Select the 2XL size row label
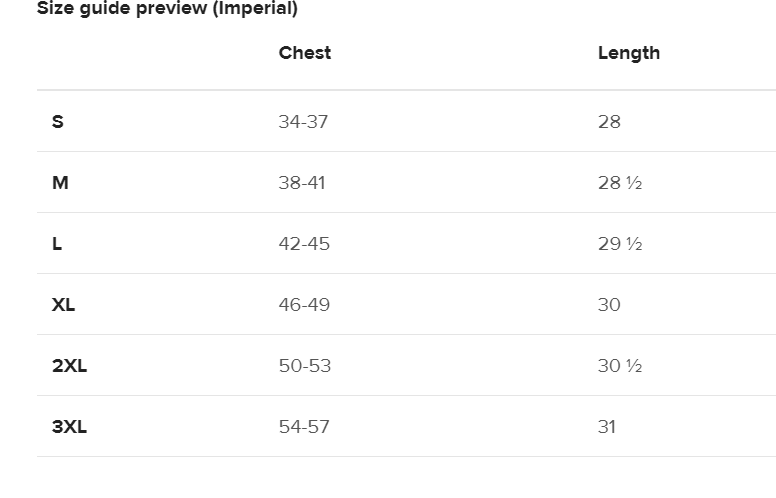The width and height of the screenshot is (776, 498). (x=69, y=366)
